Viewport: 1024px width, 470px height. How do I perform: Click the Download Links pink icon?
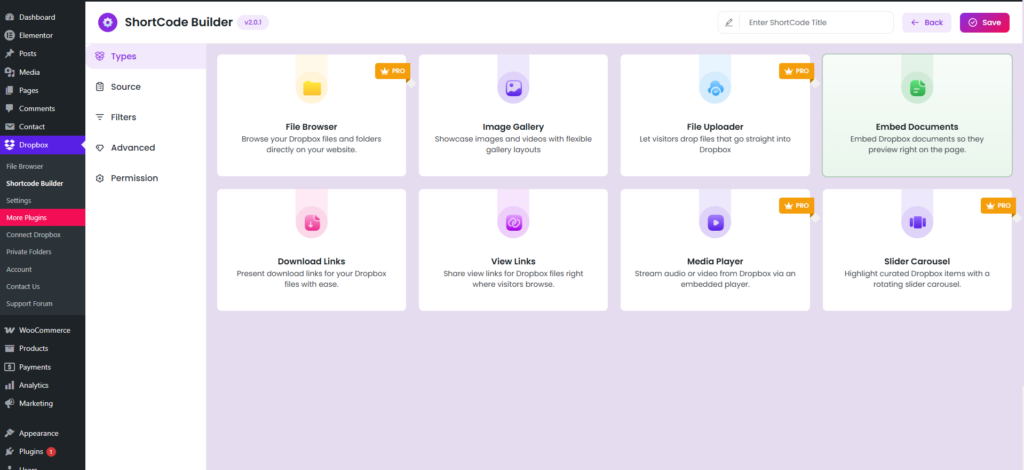pos(312,222)
